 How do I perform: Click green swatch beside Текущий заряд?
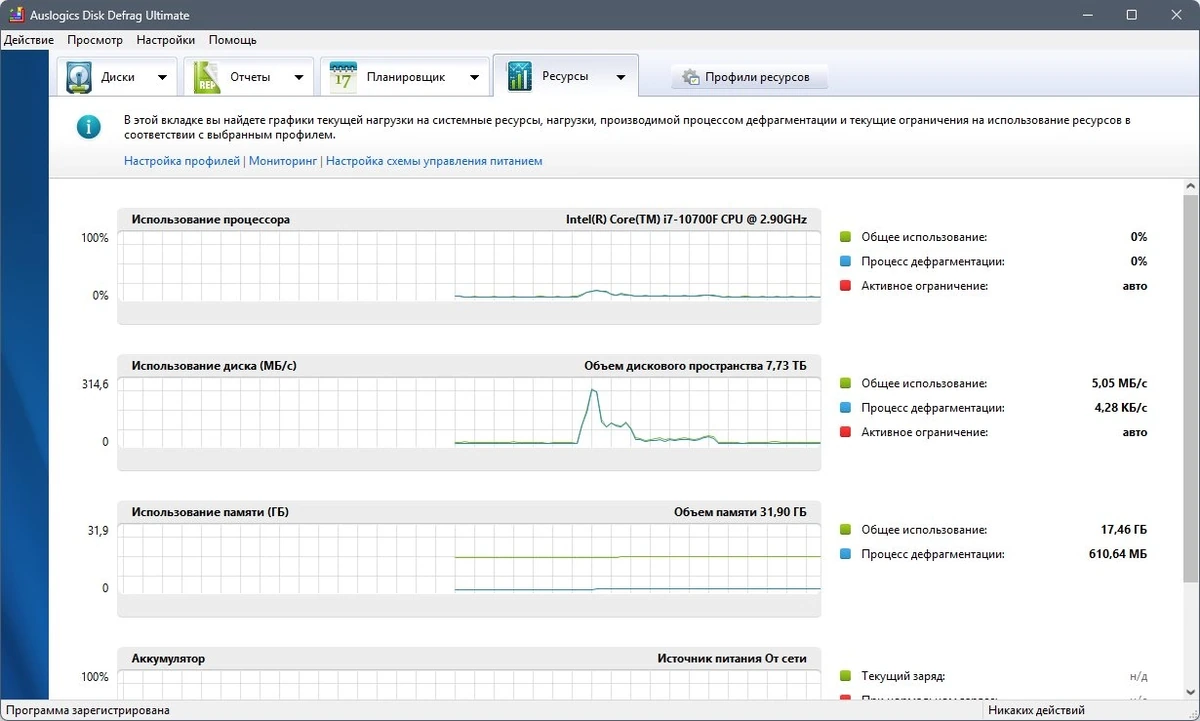coord(845,676)
